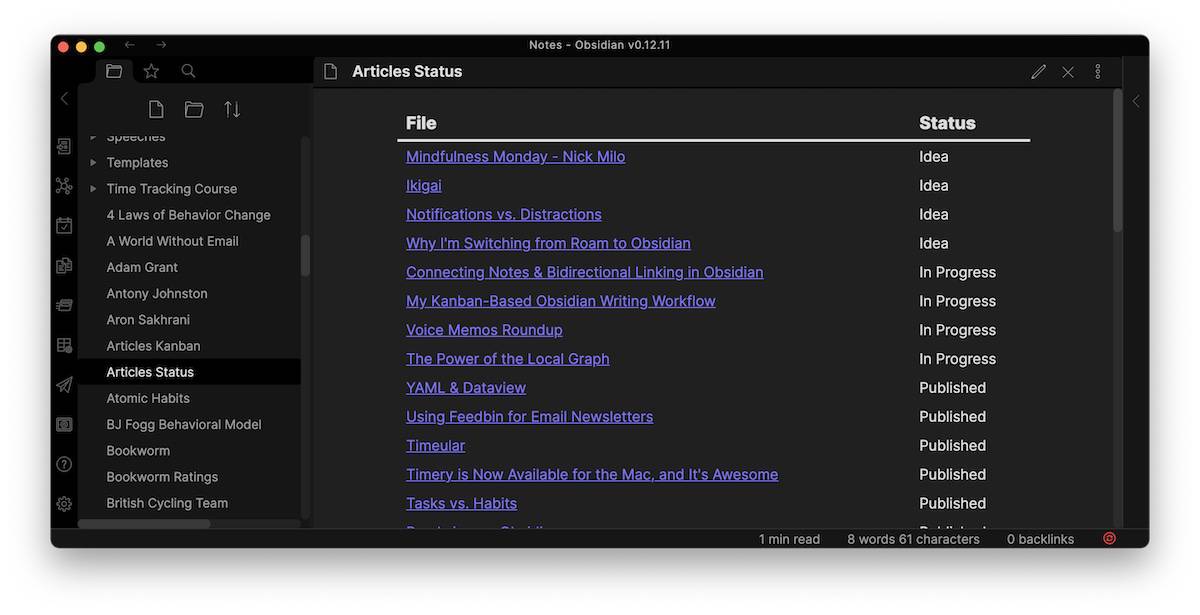Open the quick switcher ribbon icon
This screenshot has width=1200, height=615.
[64, 146]
